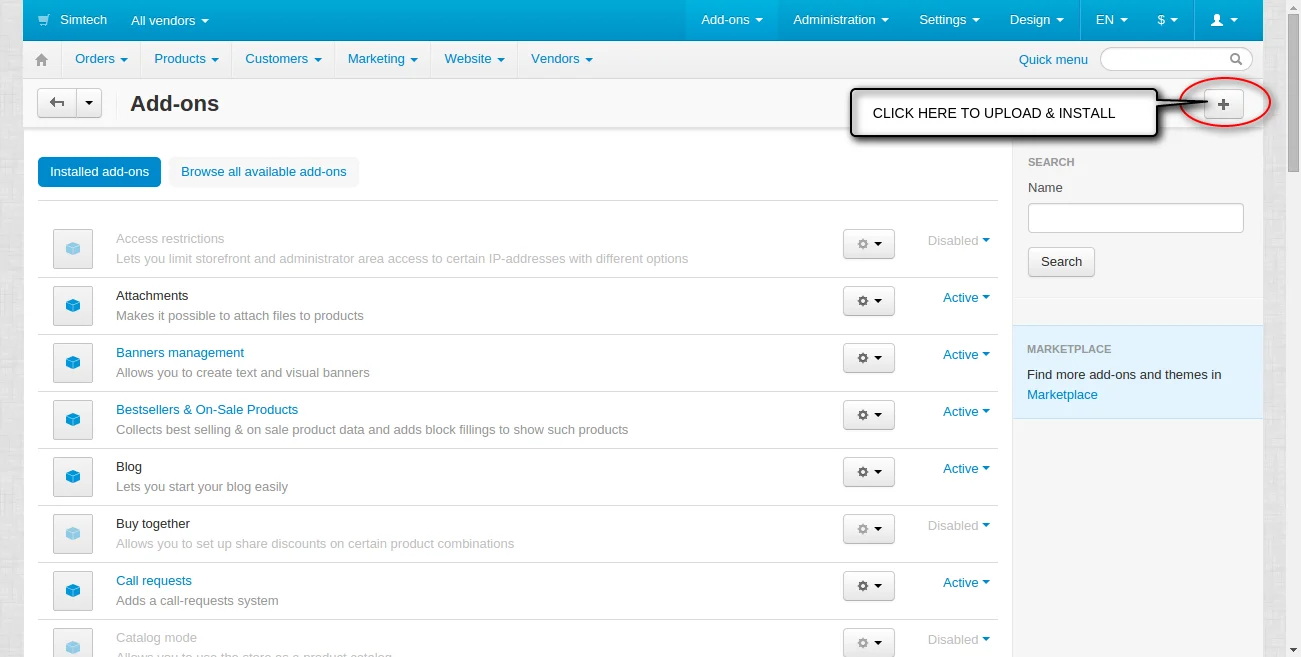
Task: Click the plus icon to upload add-on
Action: point(1223,104)
